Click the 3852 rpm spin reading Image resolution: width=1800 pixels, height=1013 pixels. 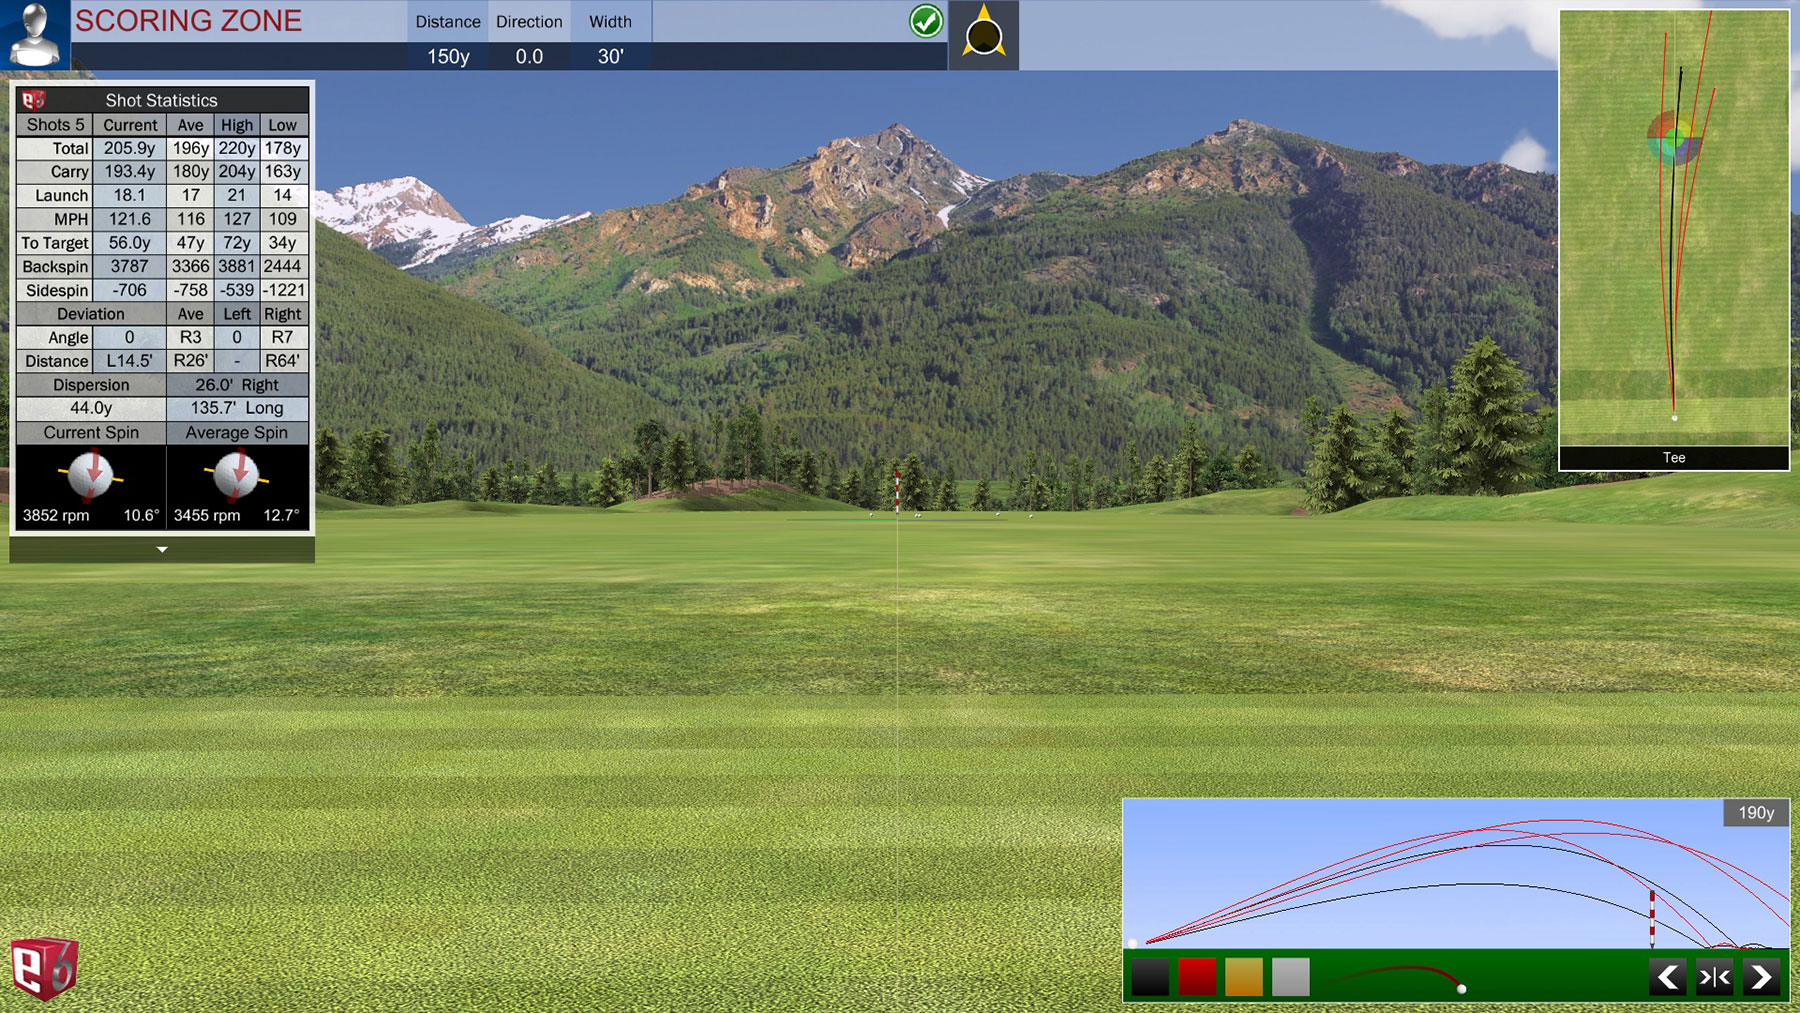56,516
